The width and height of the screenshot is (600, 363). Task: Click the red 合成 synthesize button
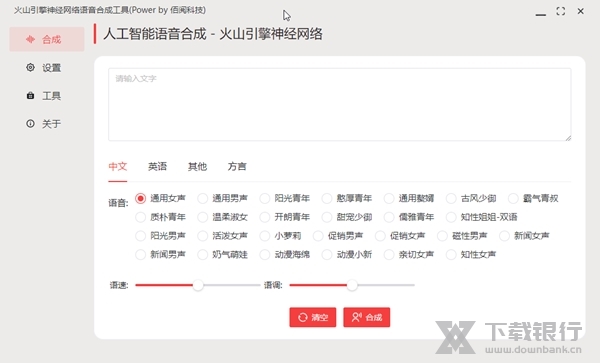(367, 317)
